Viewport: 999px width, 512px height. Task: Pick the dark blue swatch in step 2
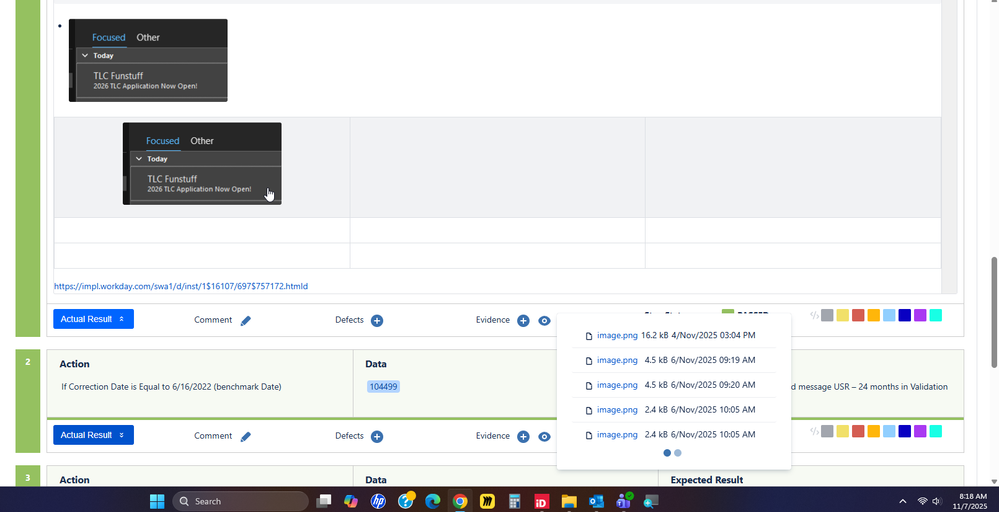click(905, 431)
